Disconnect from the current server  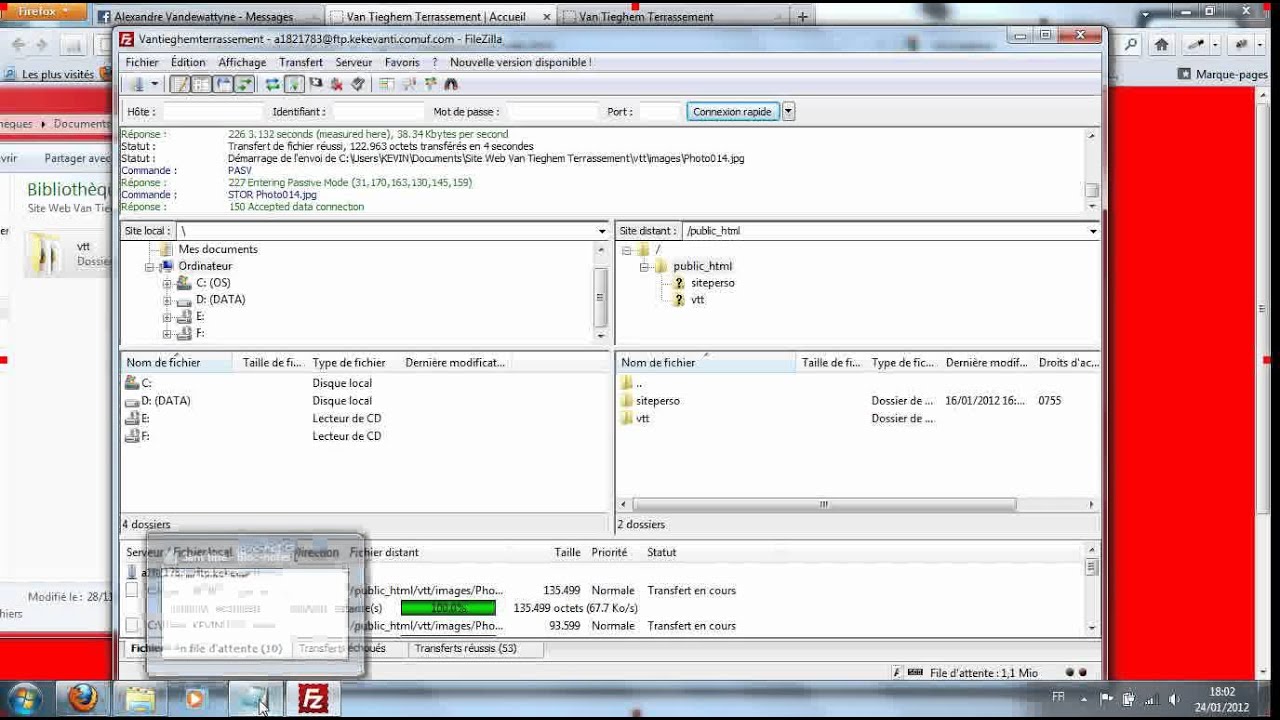[337, 85]
